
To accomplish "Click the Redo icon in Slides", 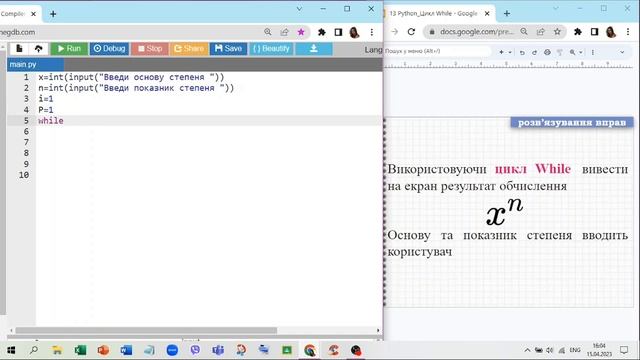I will coord(534,52).
